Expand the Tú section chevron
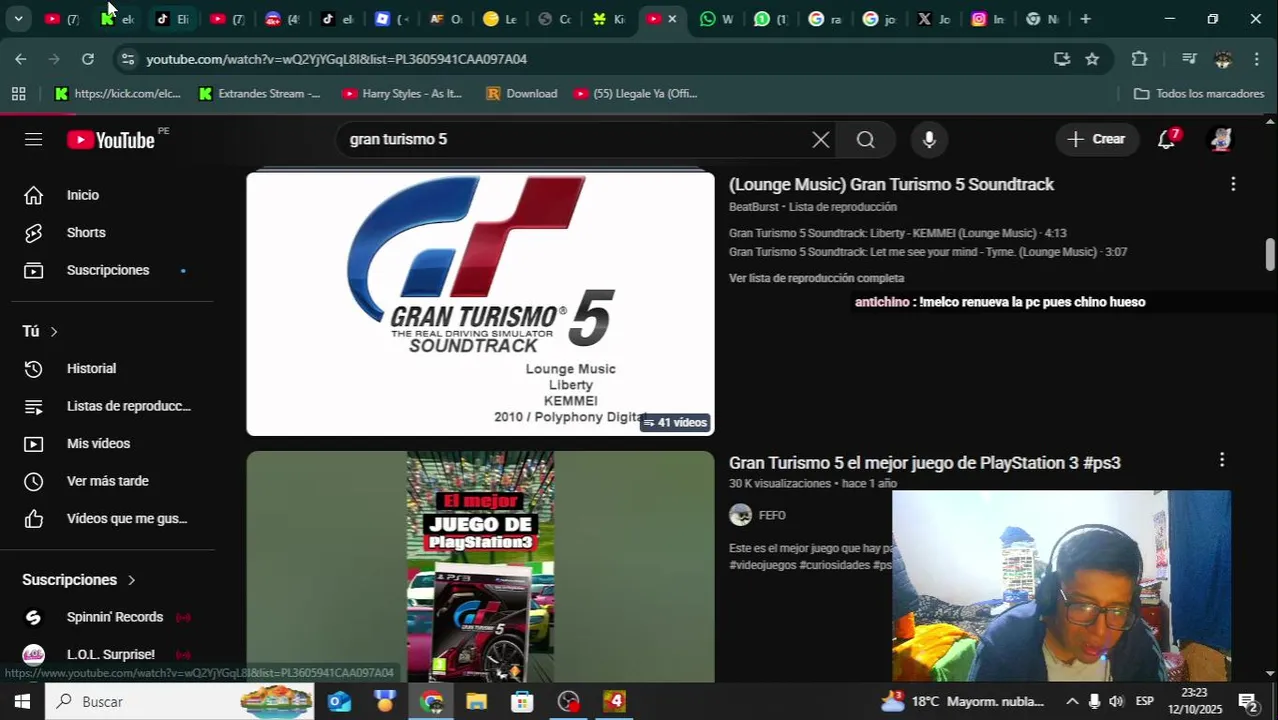 [x=54, y=331]
